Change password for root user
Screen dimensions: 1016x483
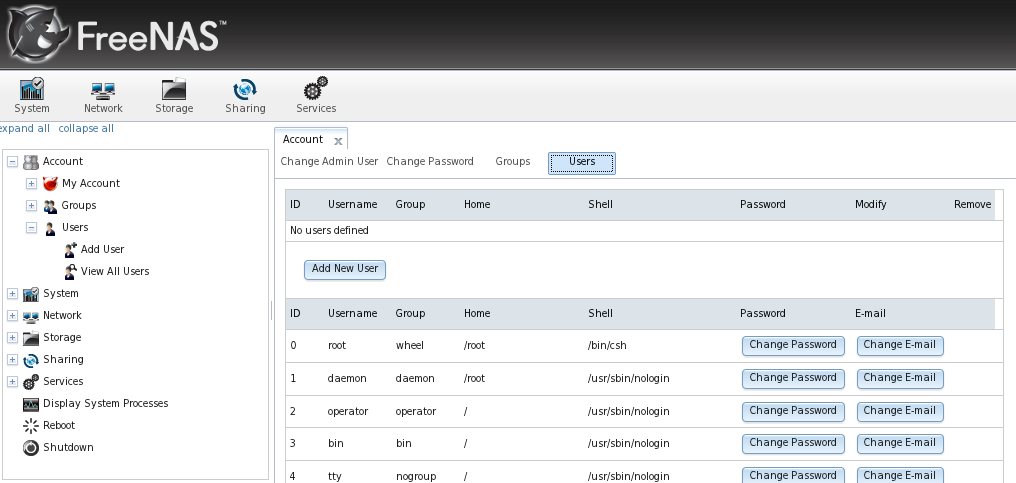[x=793, y=346]
